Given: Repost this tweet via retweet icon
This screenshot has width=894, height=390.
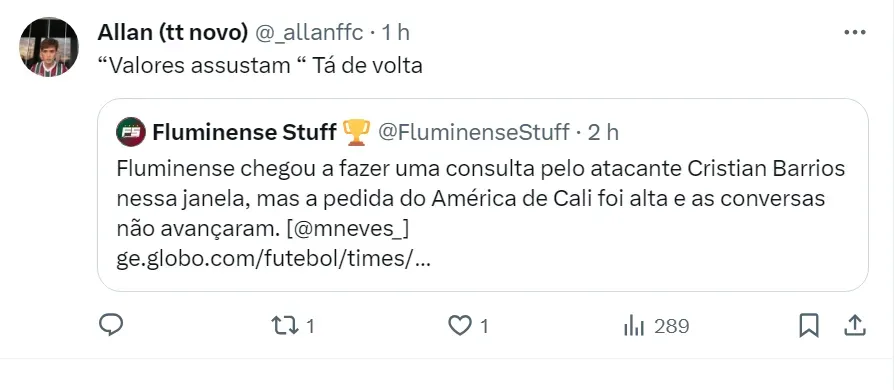Looking at the screenshot, I should [x=283, y=326].
